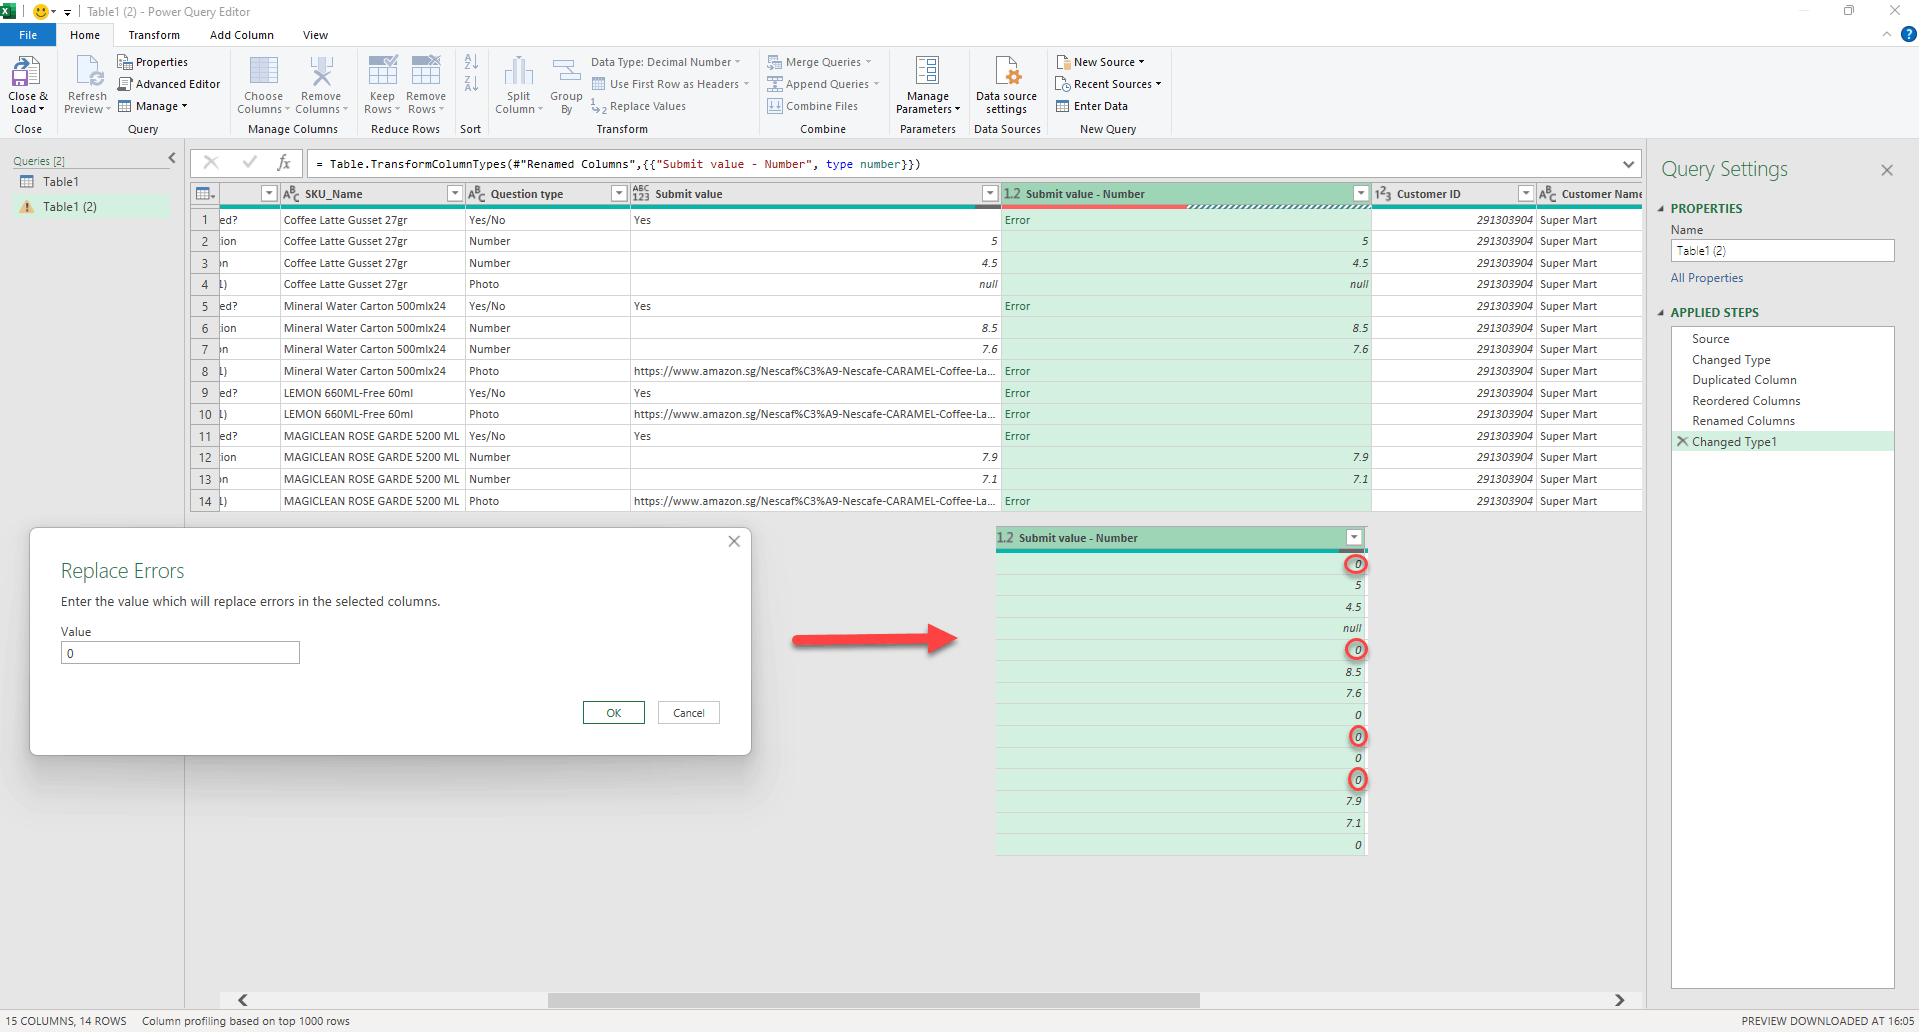Click the Remove Rows icon
Viewport: 1919px width, 1032px height.
(x=426, y=72)
